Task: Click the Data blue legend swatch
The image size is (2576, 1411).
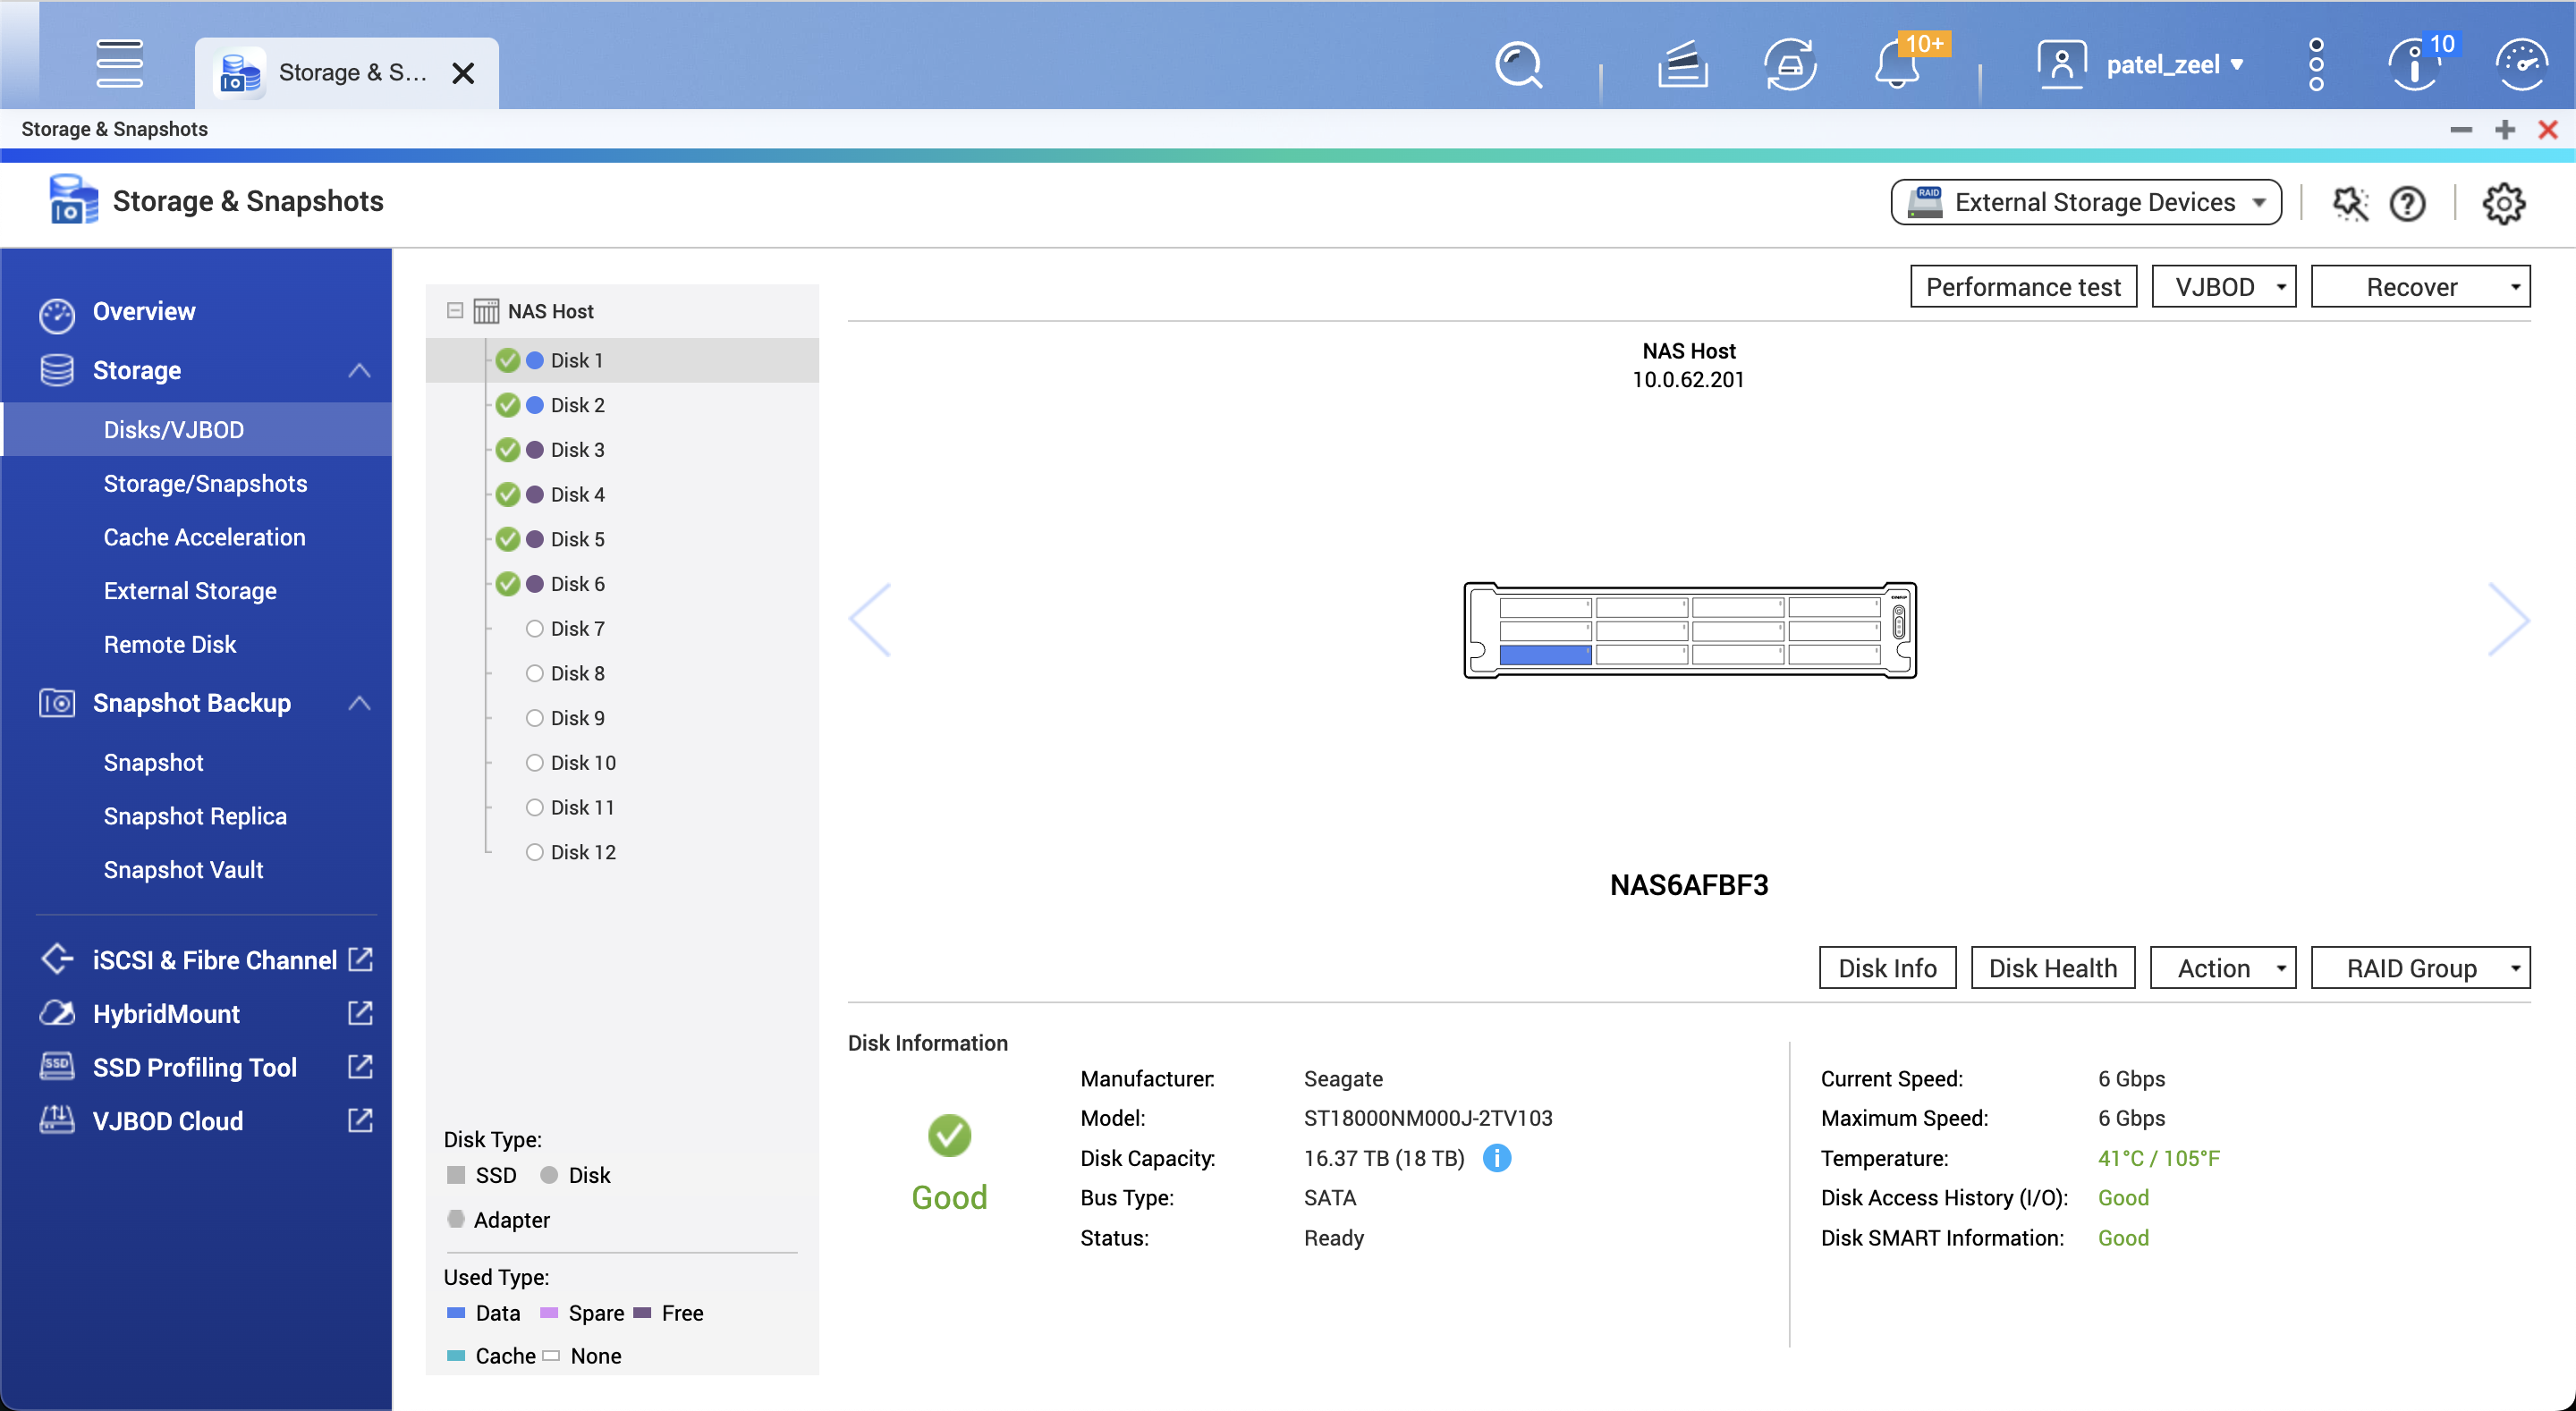Action: (x=456, y=1313)
